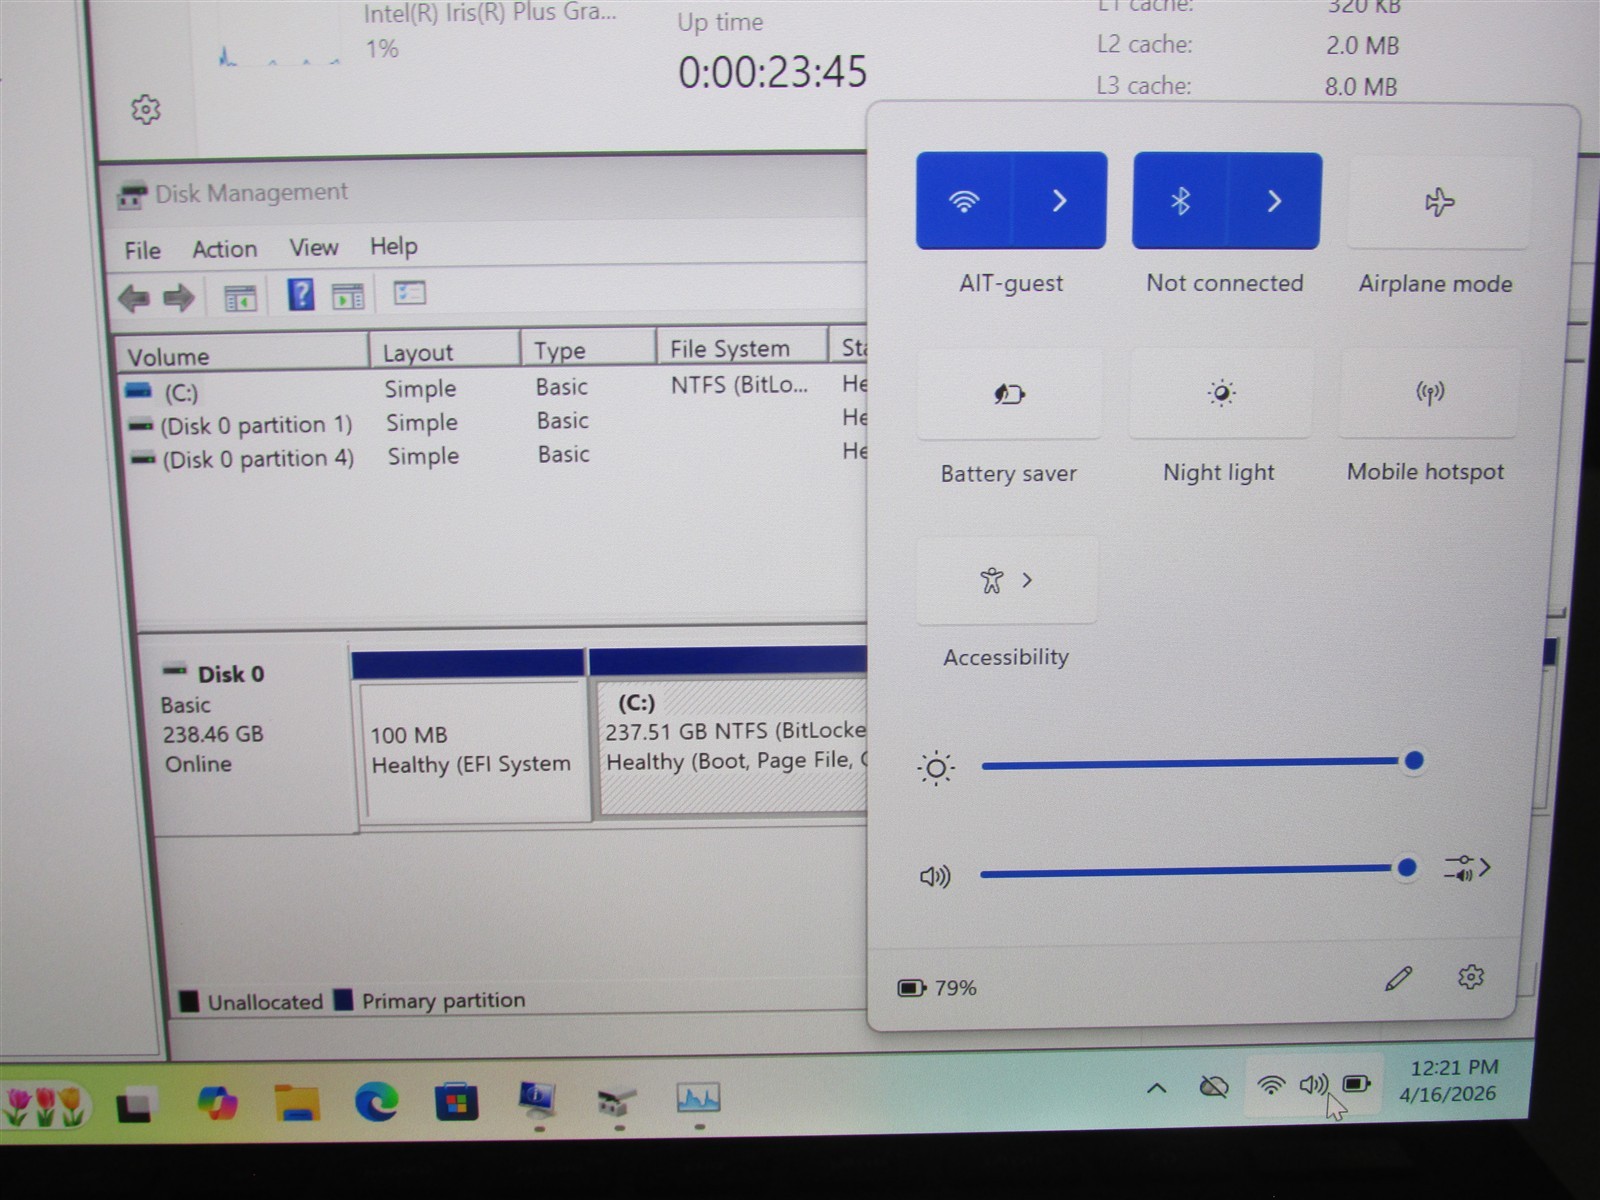This screenshot has width=1600, height=1200.
Task: Show hidden icons tray chevron
Action: coord(1156,1088)
